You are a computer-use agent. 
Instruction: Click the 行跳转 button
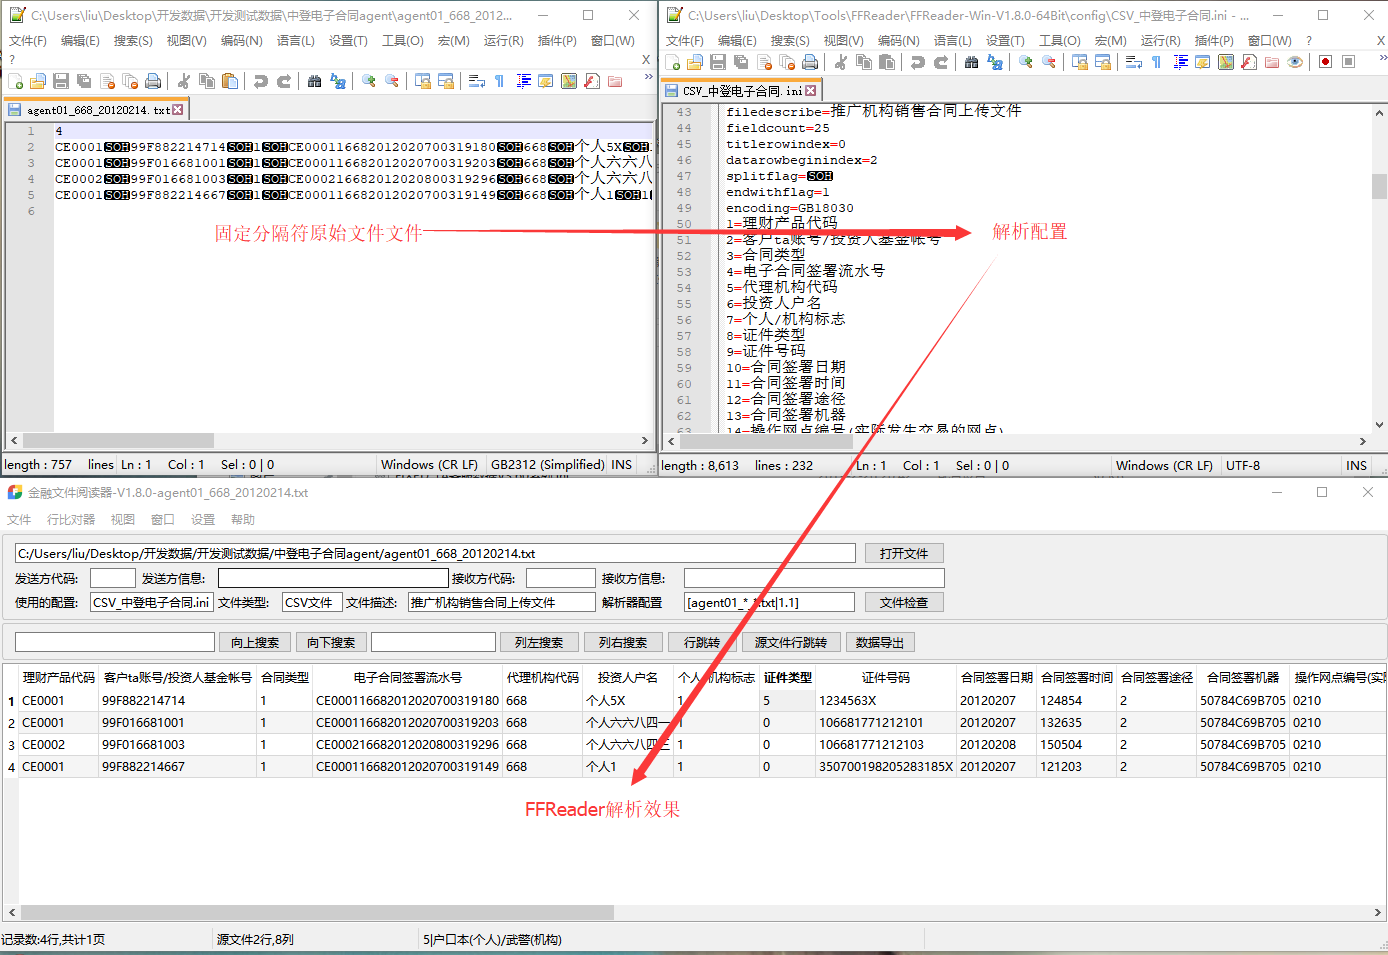tap(702, 642)
